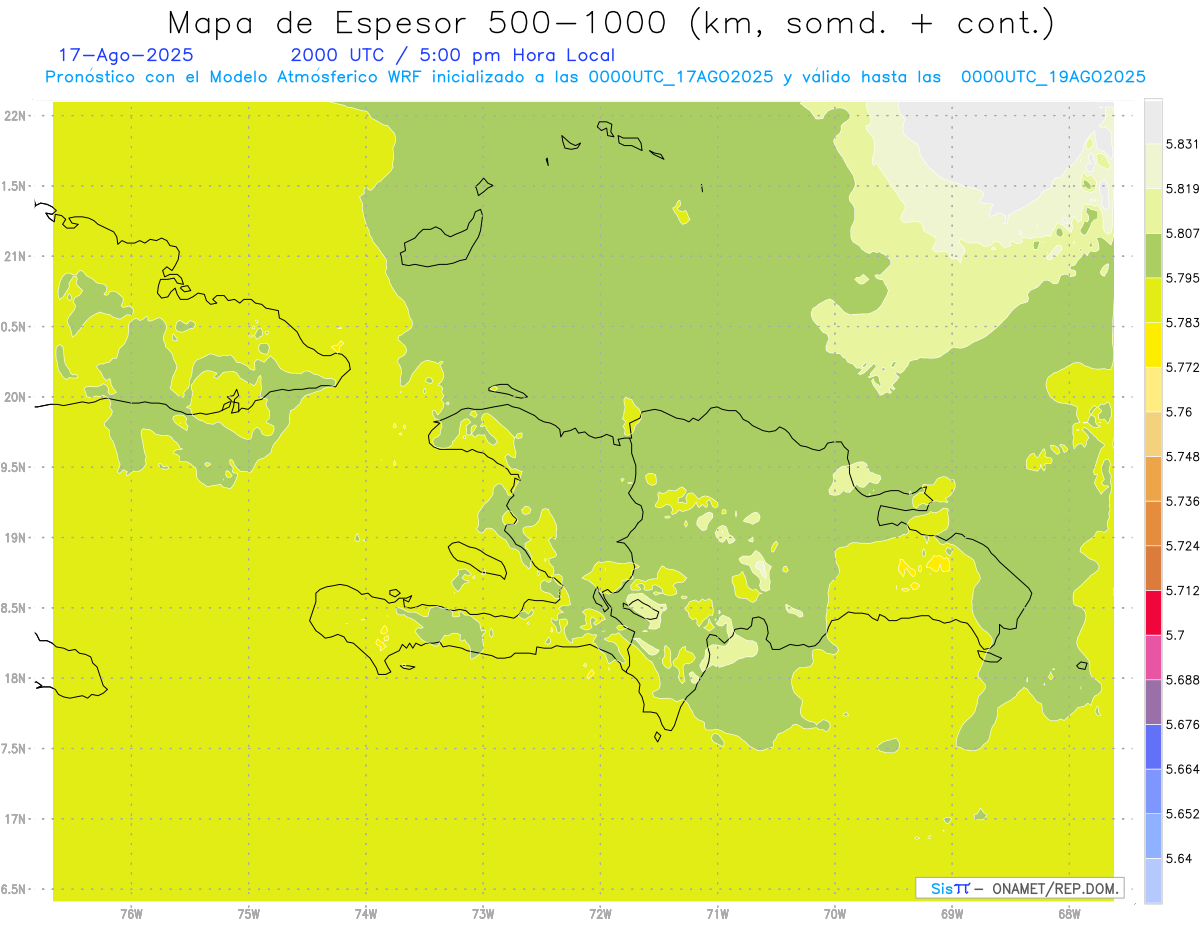The image size is (1200, 927).
Task: Click the latitude label 19N
Action: tap(17, 538)
